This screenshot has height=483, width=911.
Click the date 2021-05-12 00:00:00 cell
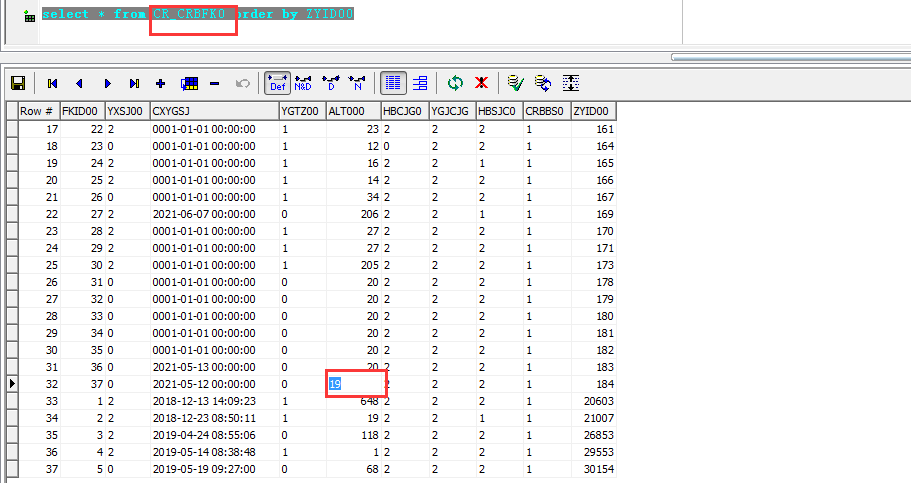tap(214, 384)
